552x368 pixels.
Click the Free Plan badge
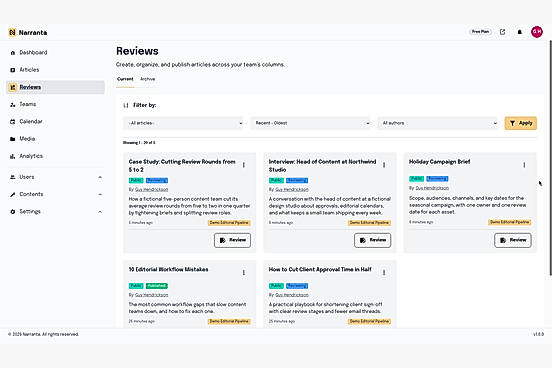(x=481, y=32)
